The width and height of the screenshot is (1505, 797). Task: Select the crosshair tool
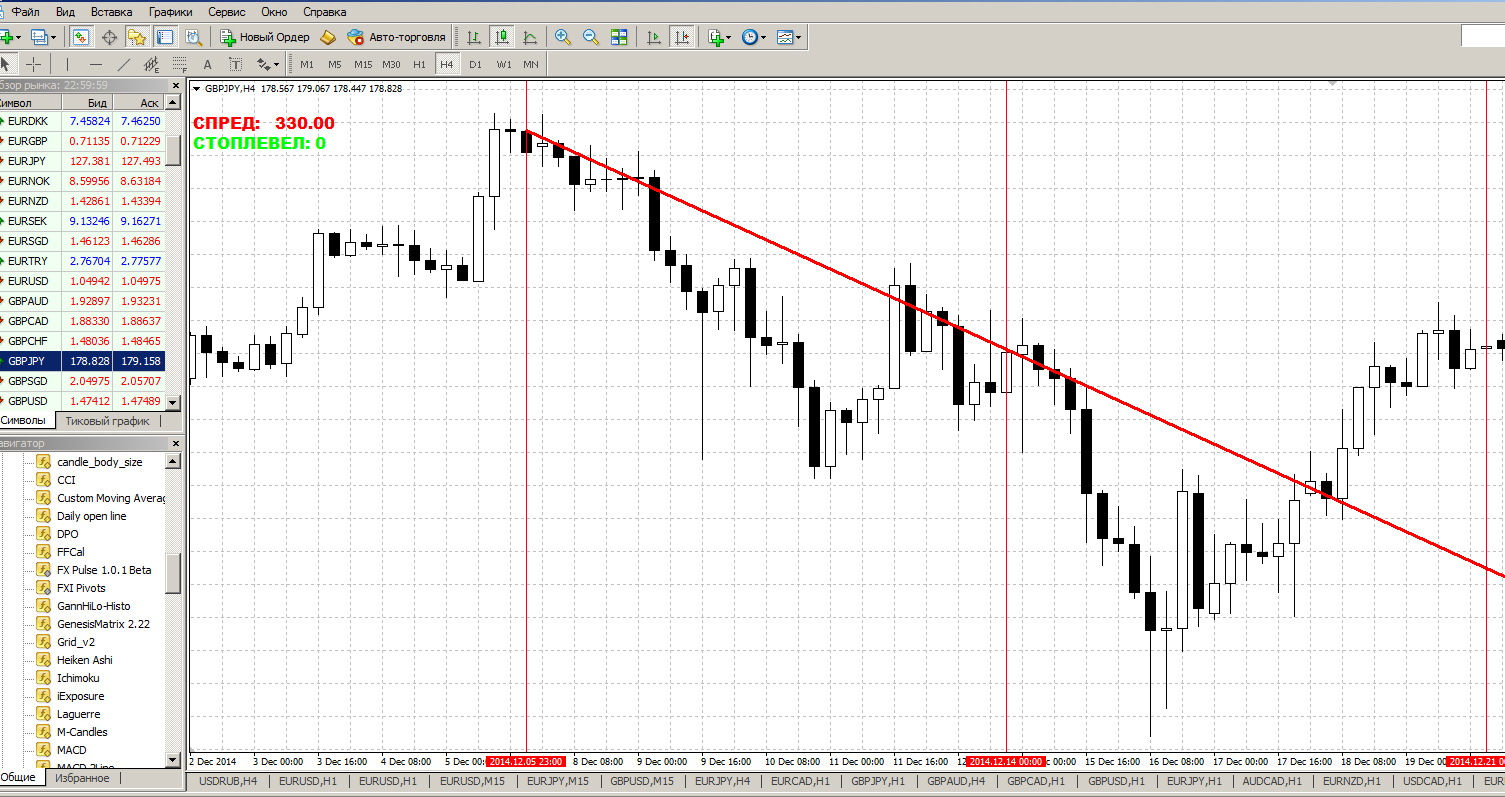(x=33, y=64)
